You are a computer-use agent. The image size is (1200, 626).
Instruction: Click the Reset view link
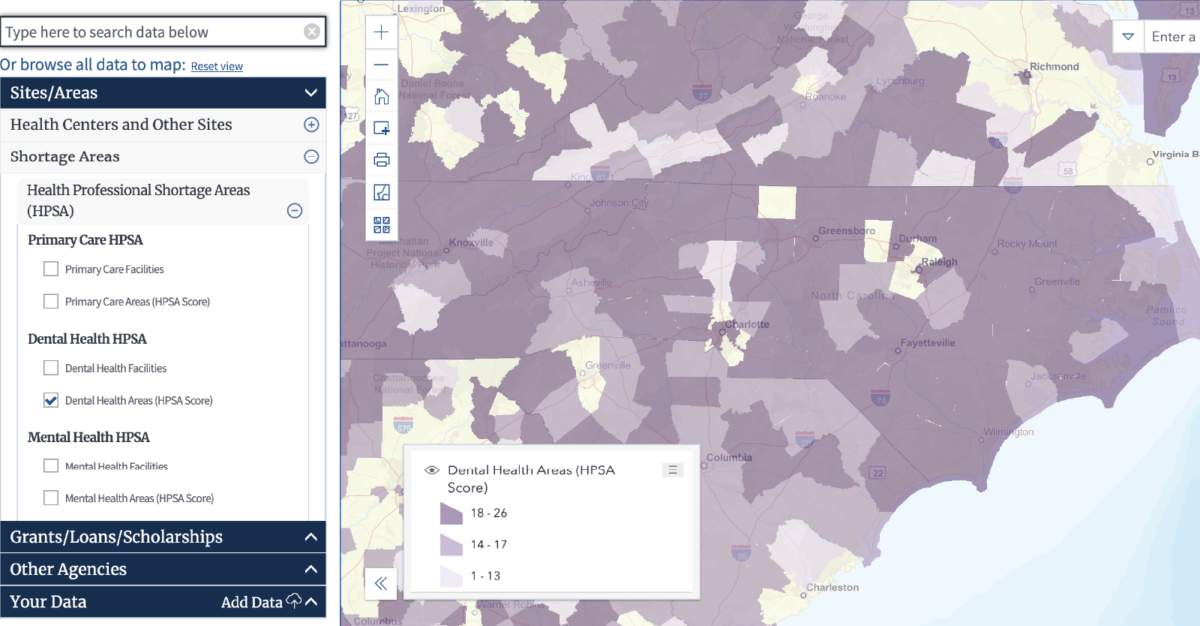click(216, 66)
